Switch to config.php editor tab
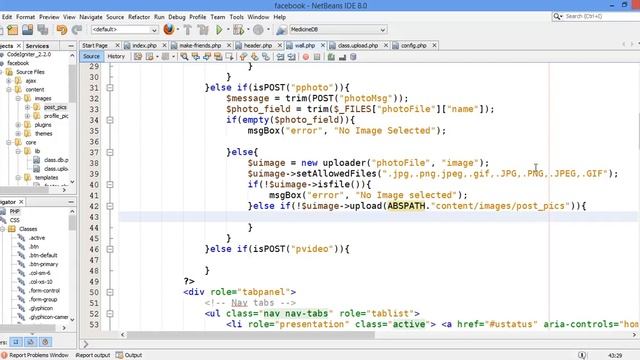Image resolution: width=640 pixels, height=360 pixels. pos(413,45)
